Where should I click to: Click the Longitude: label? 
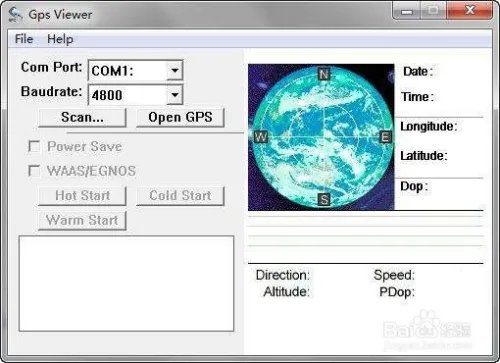coord(429,126)
